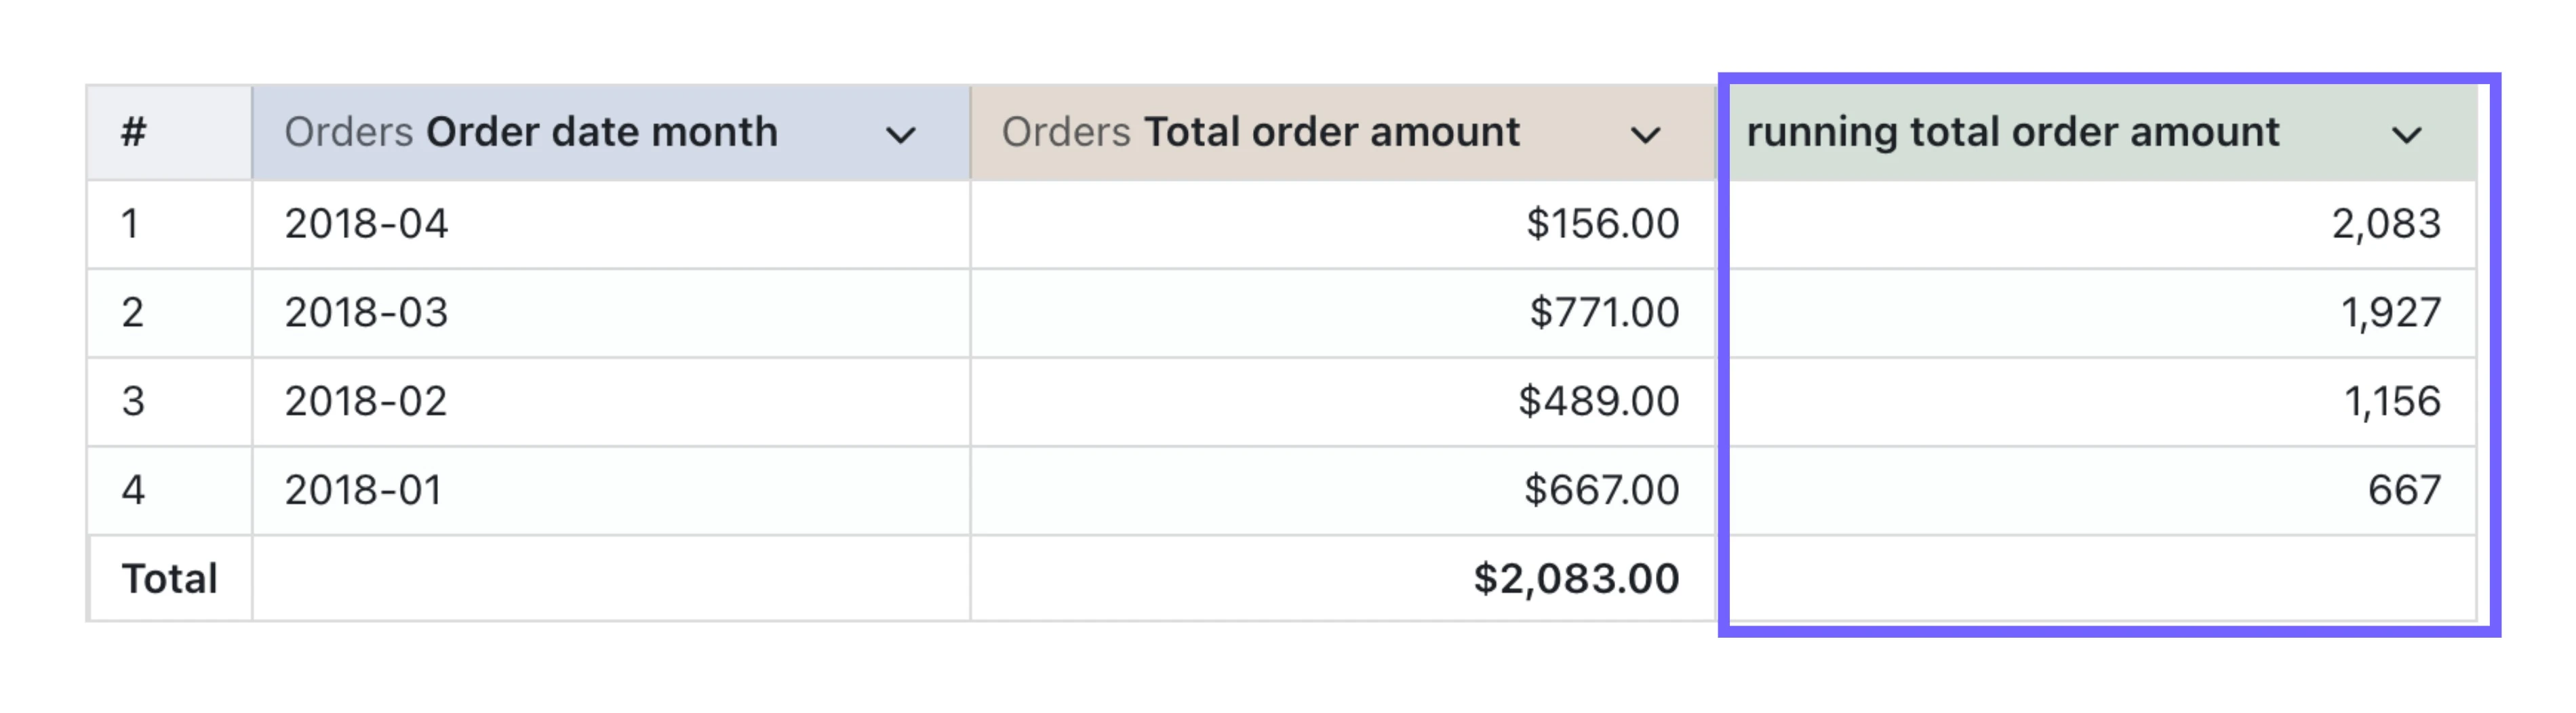Viewport: 2576px width, 713px height.
Task: Select the Order date month header label
Action: click(530, 132)
